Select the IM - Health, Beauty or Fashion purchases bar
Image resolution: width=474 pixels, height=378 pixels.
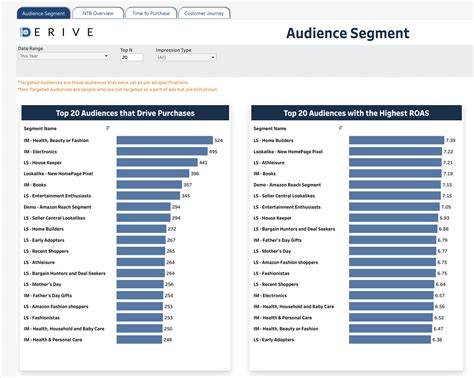[x=165, y=140]
